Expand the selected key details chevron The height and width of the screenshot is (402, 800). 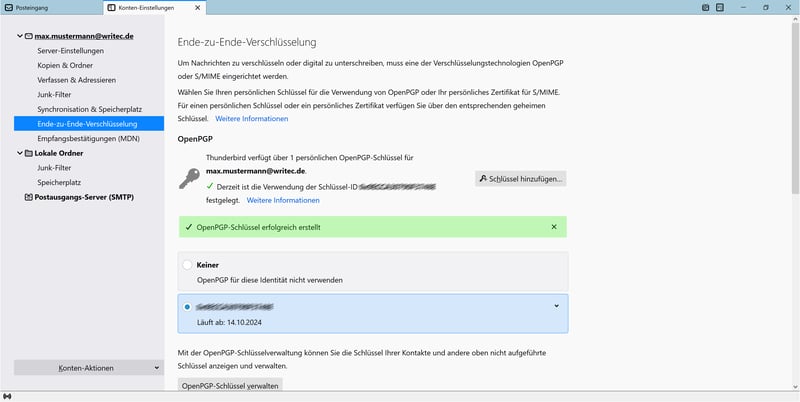(556, 306)
